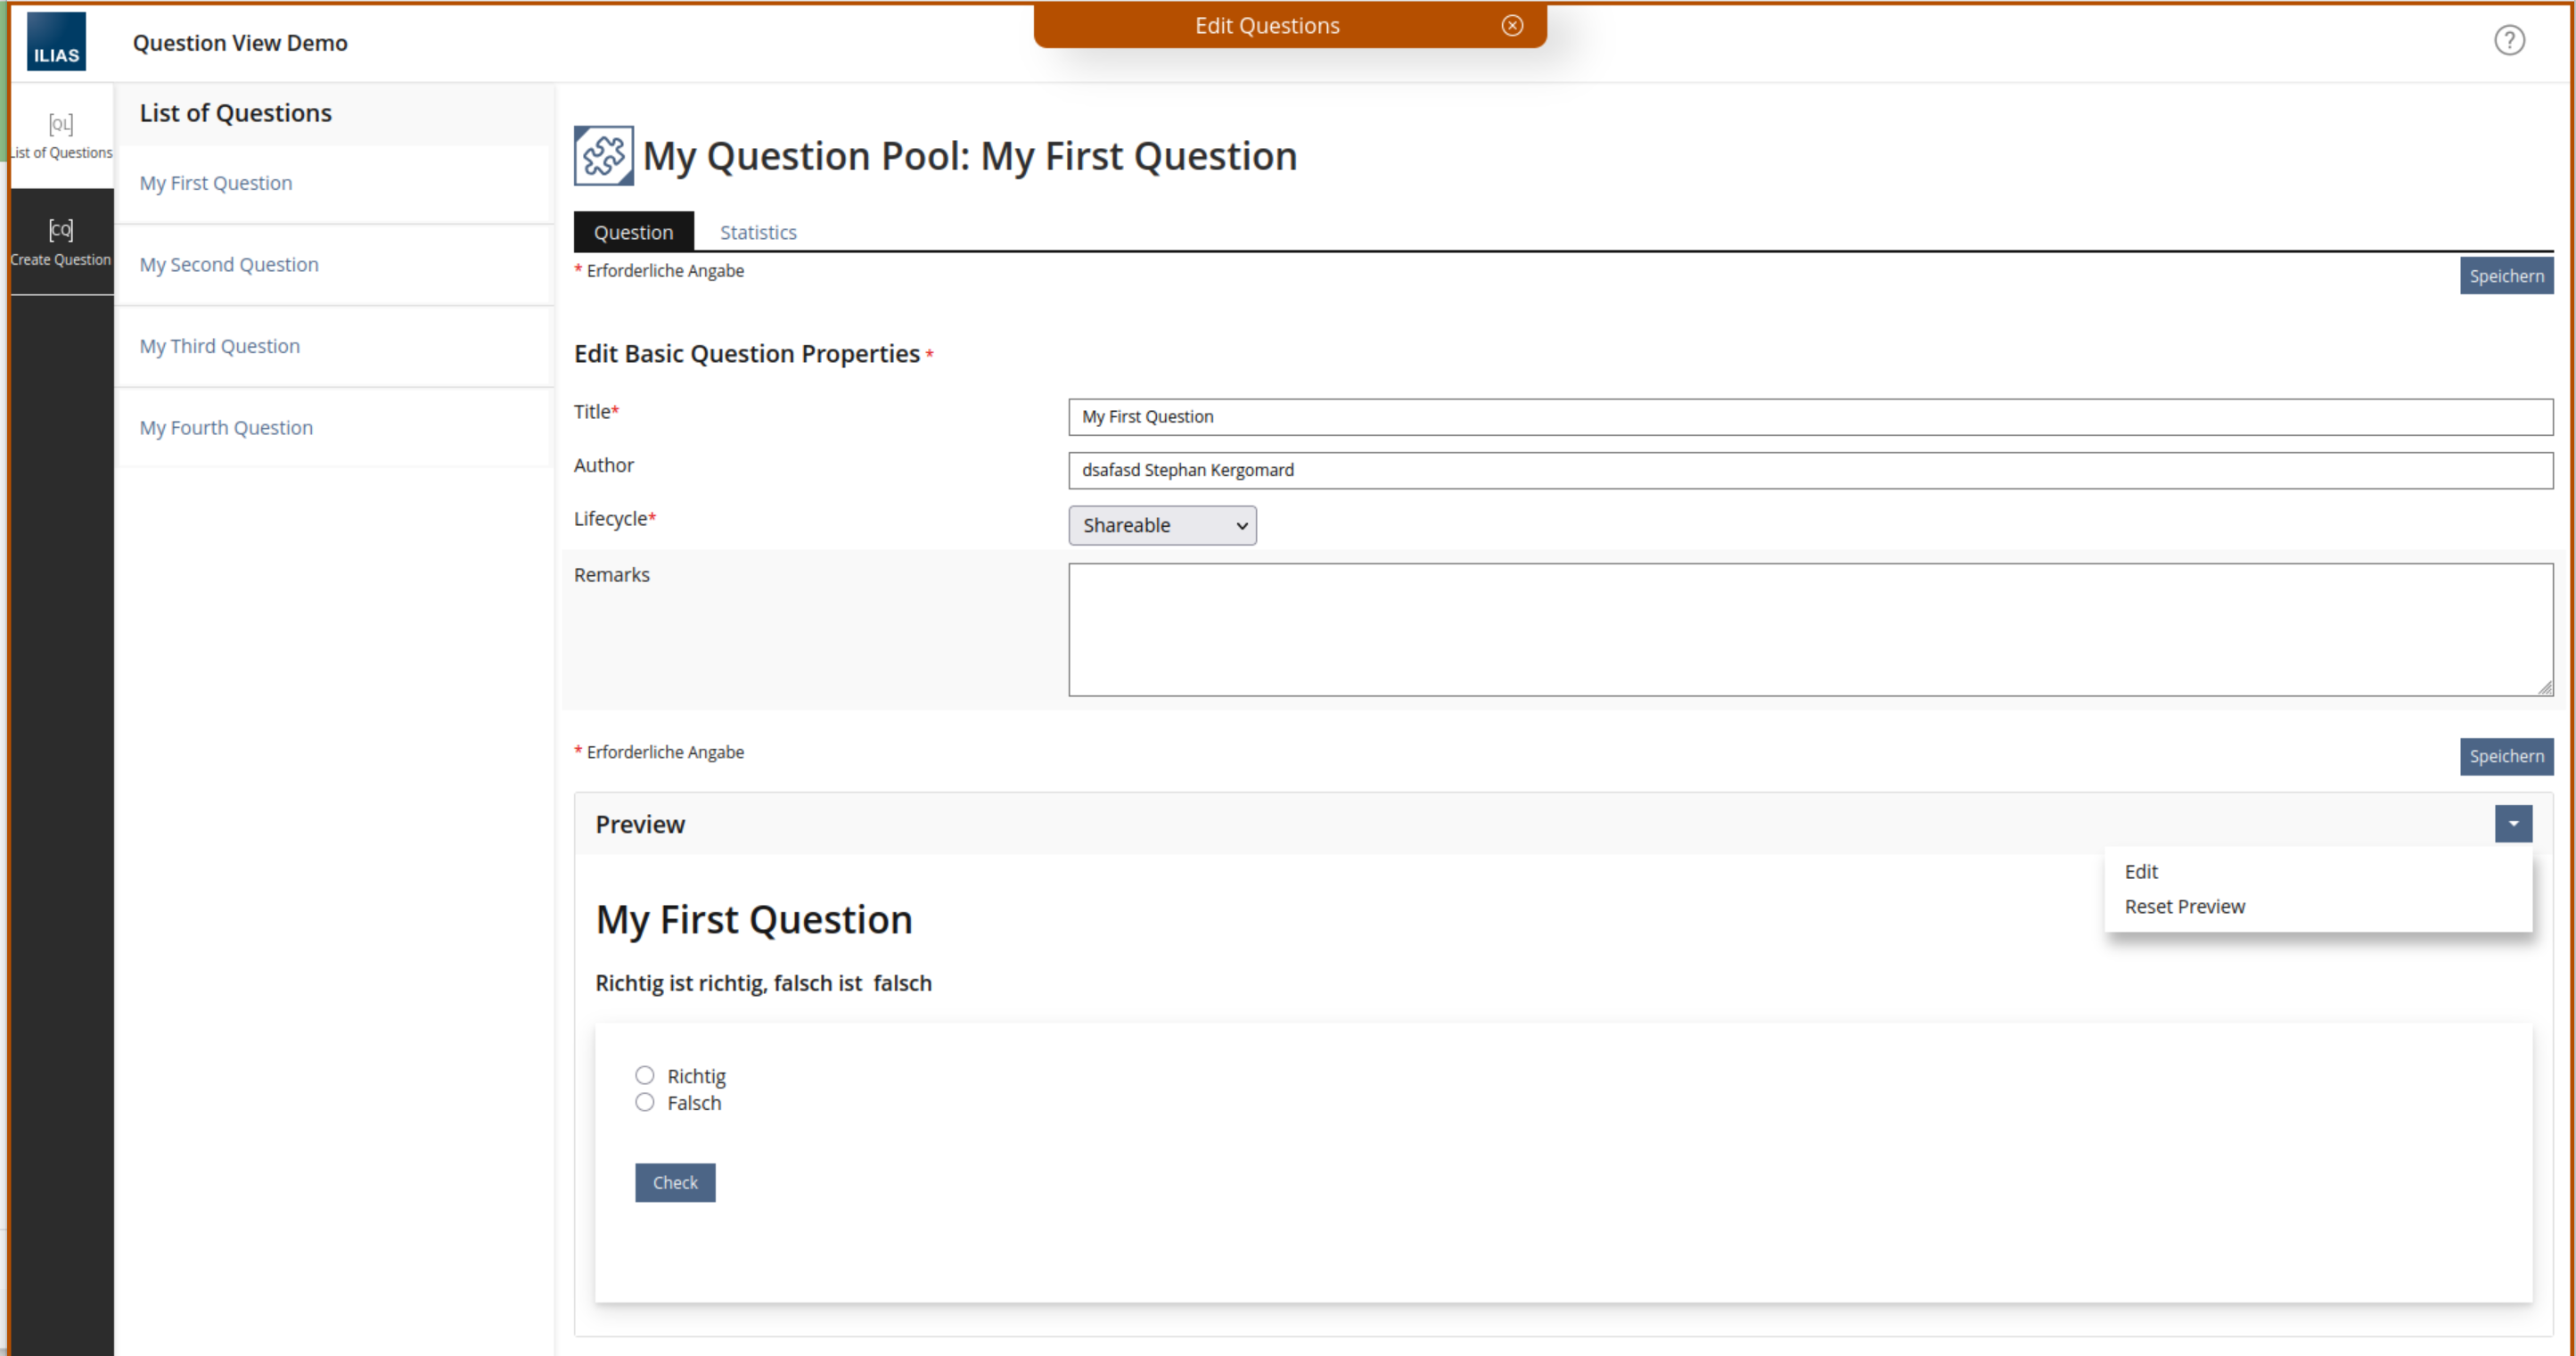Viewport: 2576px width, 1356px height.
Task: Switch to the Question tab
Action: (x=633, y=232)
